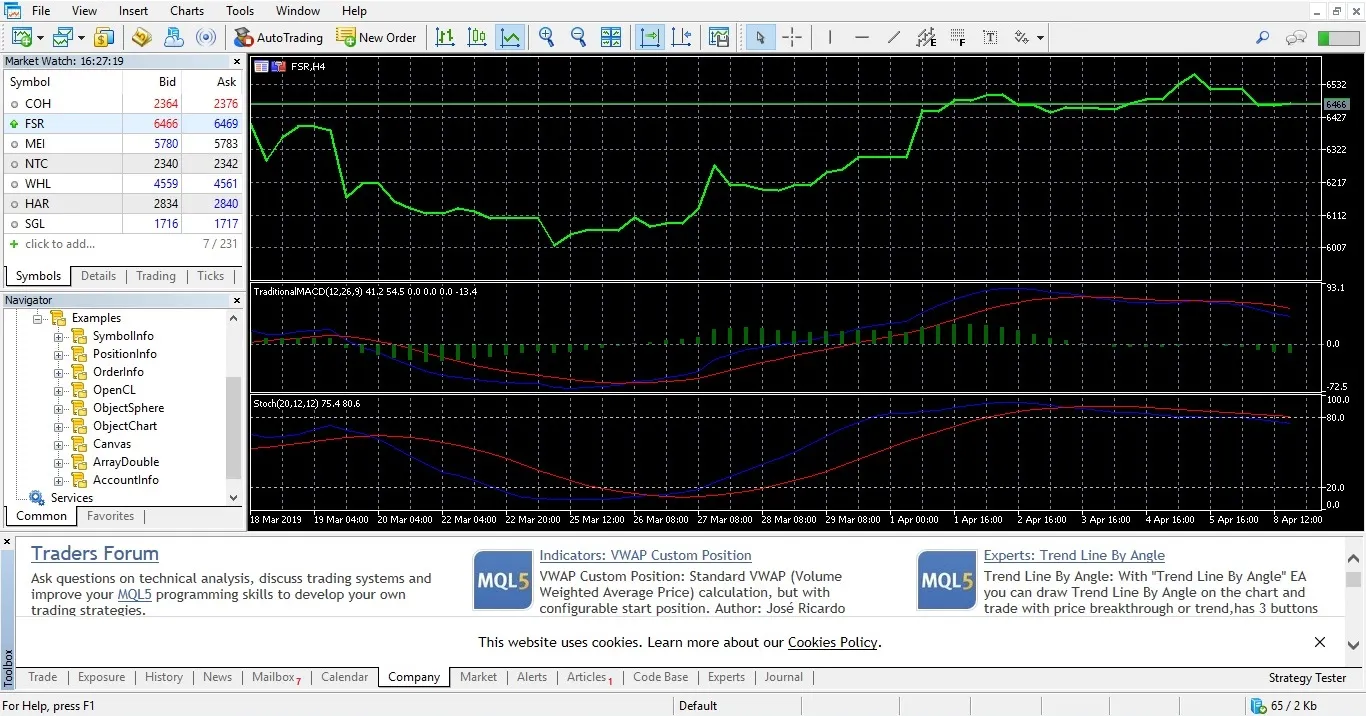Image resolution: width=1366 pixels, height=716 pixels.
Task: Toggle chart auto scroll to end
Action: (650, 37)
